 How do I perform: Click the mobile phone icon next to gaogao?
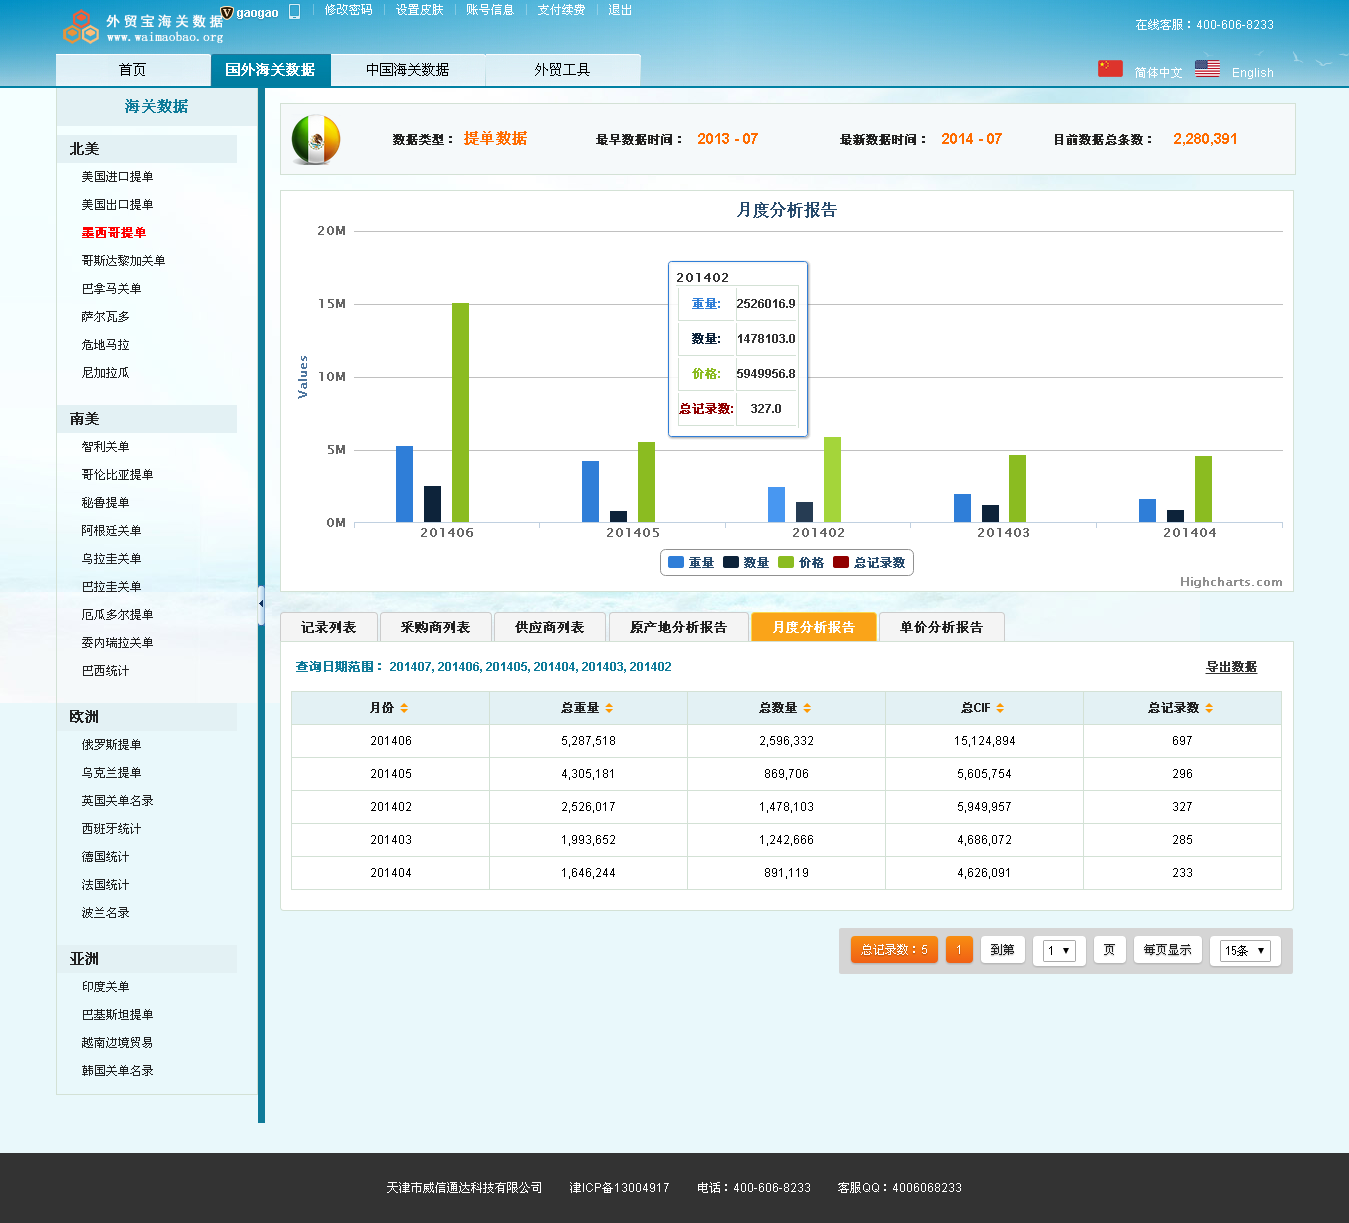tap(294, 12)
